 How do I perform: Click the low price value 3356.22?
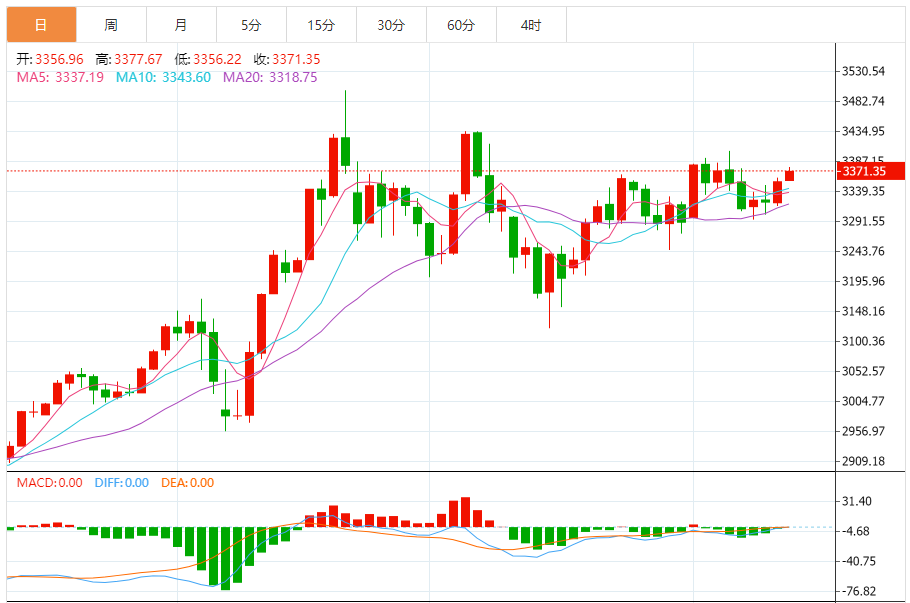[217, 59]
